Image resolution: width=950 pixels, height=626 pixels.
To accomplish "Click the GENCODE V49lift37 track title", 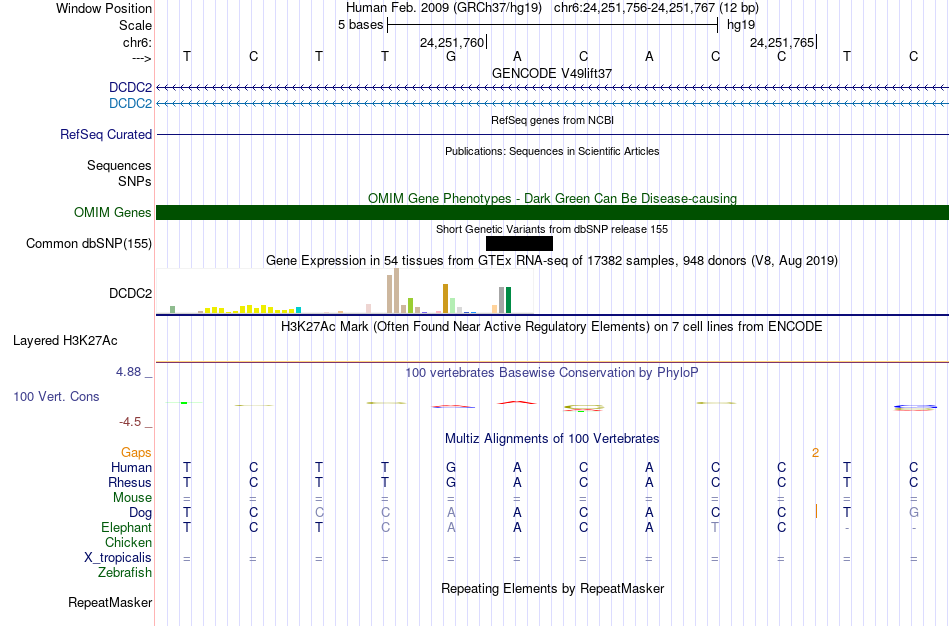I will tap(552, 73).
